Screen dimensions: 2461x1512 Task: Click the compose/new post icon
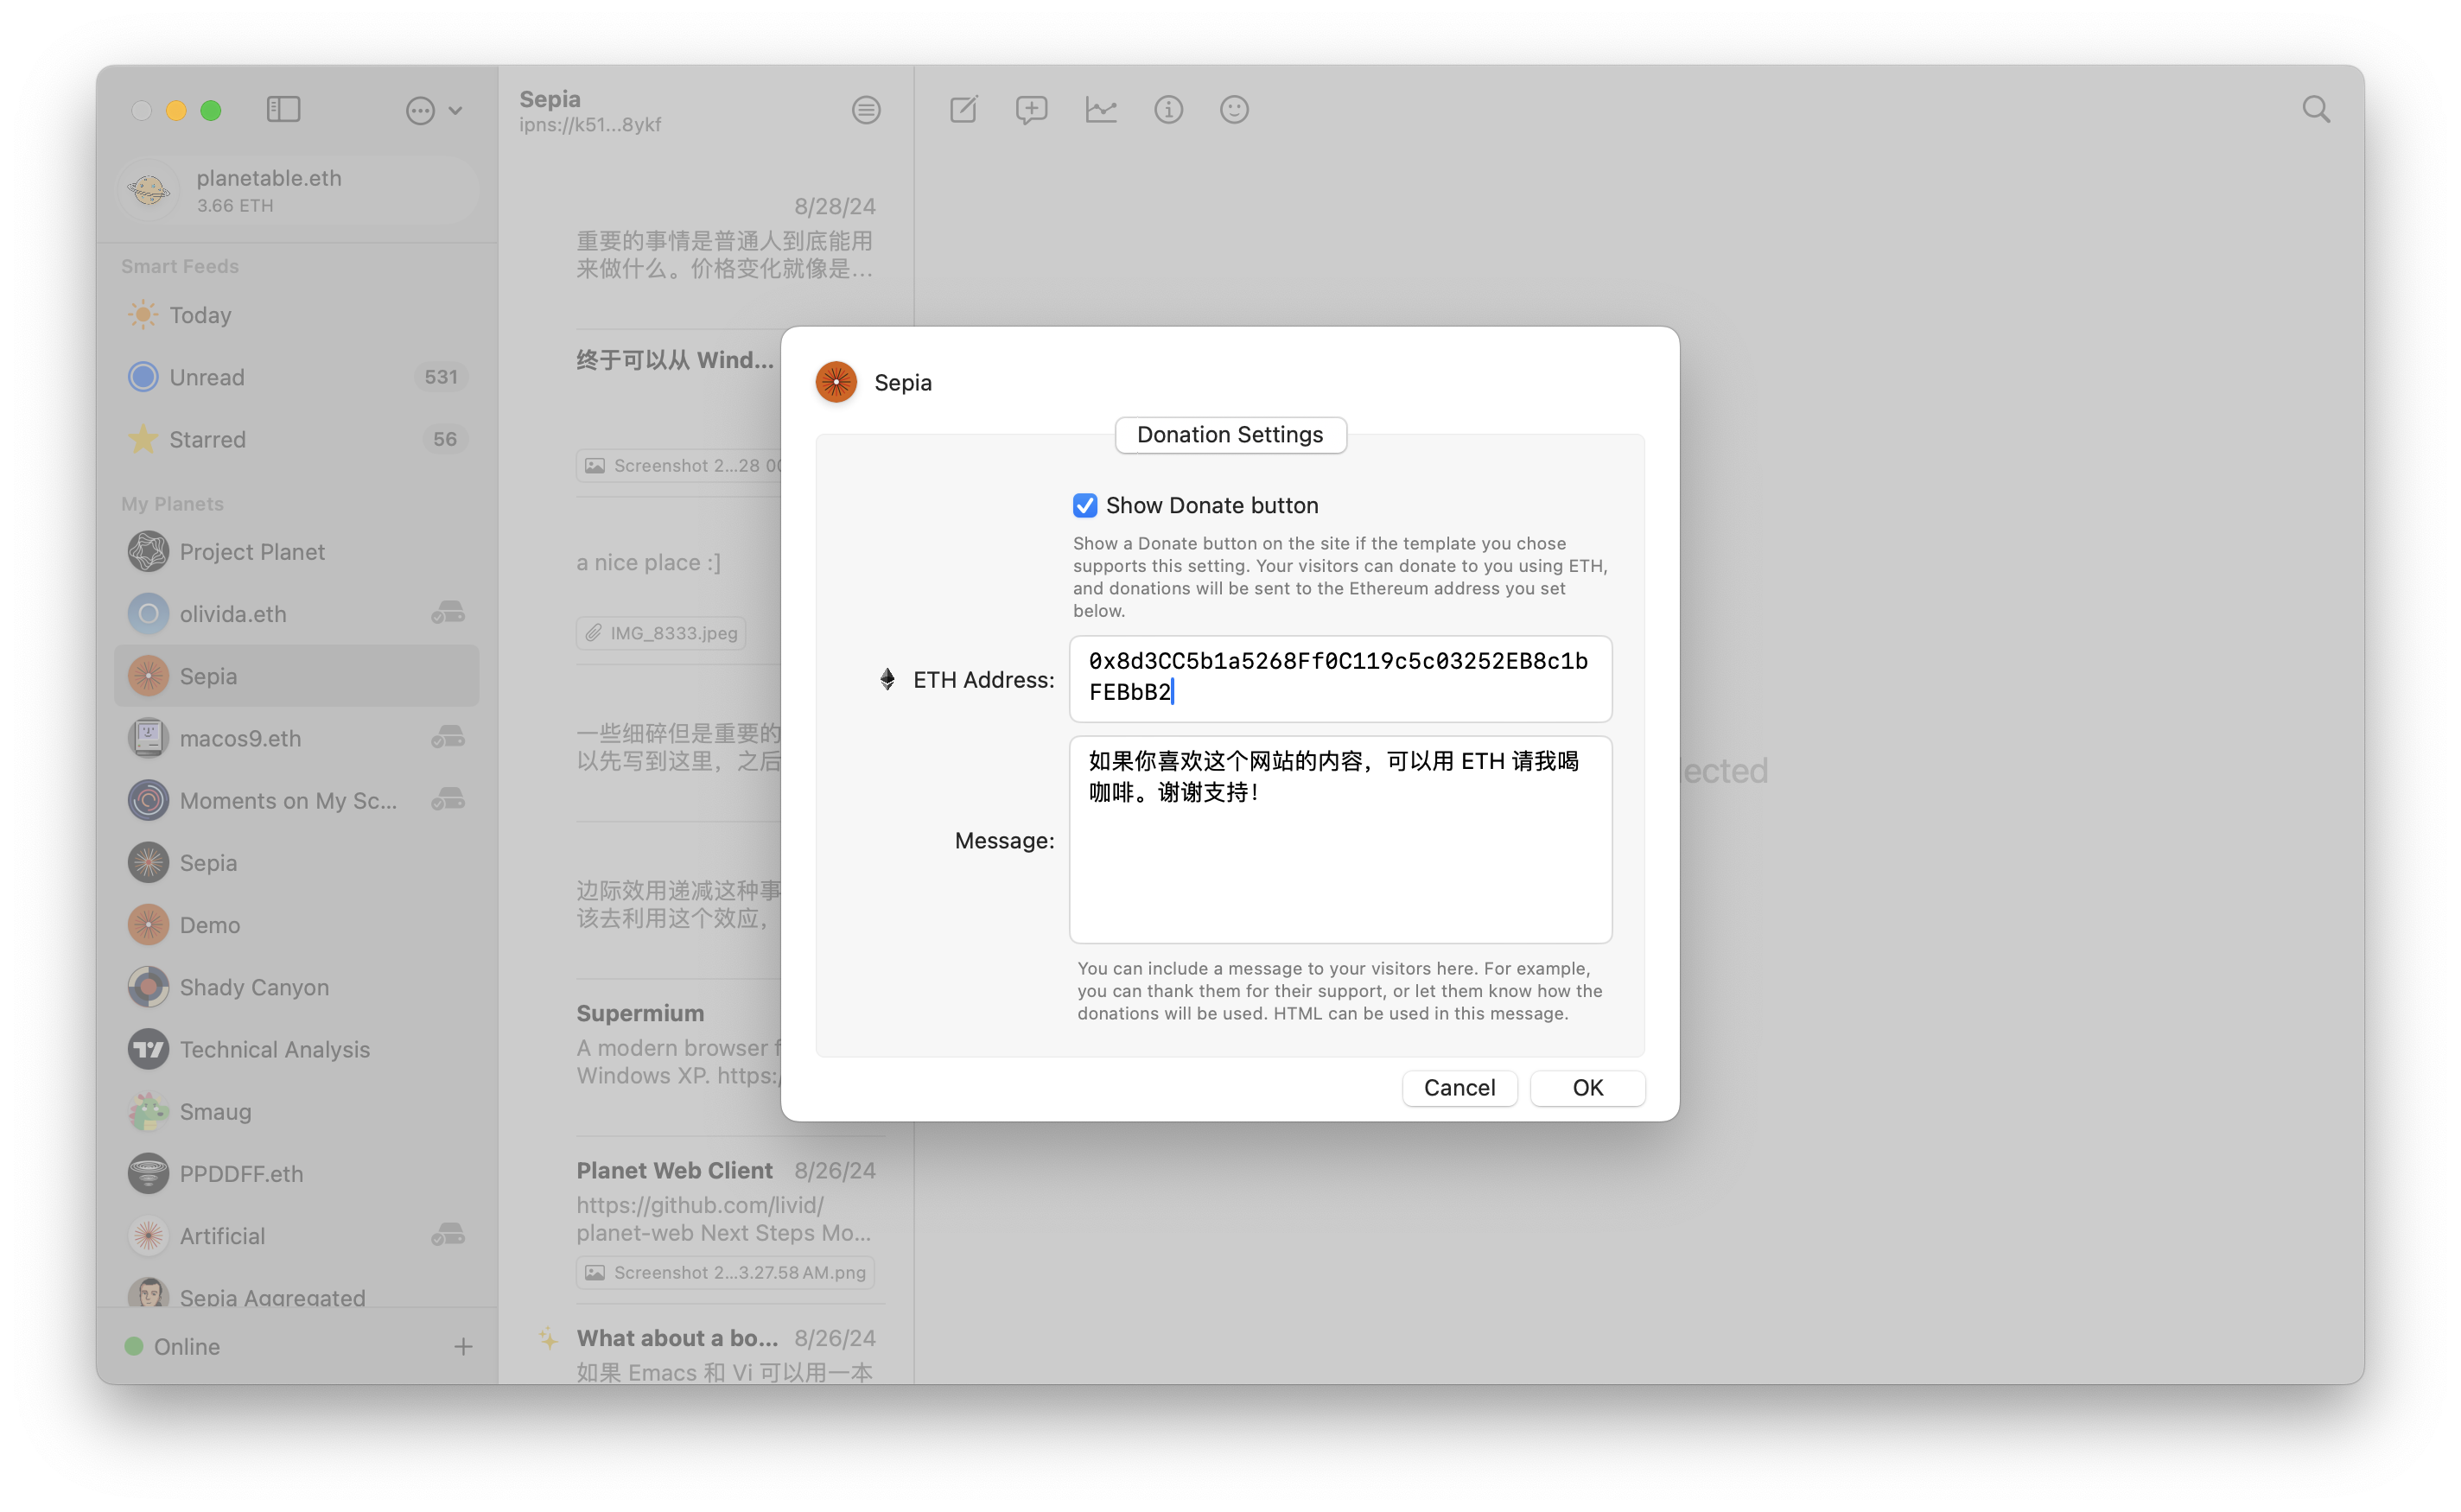[963, 111]
